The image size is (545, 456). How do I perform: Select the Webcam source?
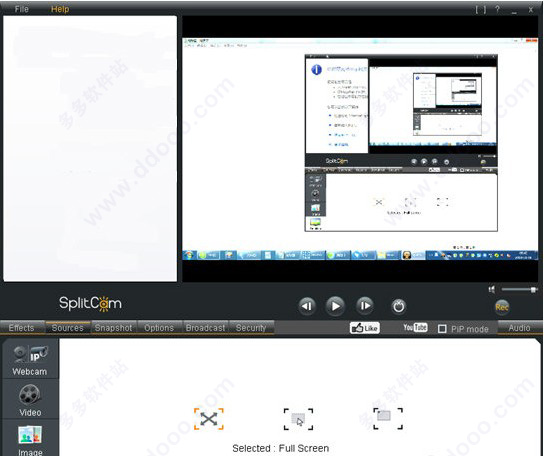[x=30, y=360]
